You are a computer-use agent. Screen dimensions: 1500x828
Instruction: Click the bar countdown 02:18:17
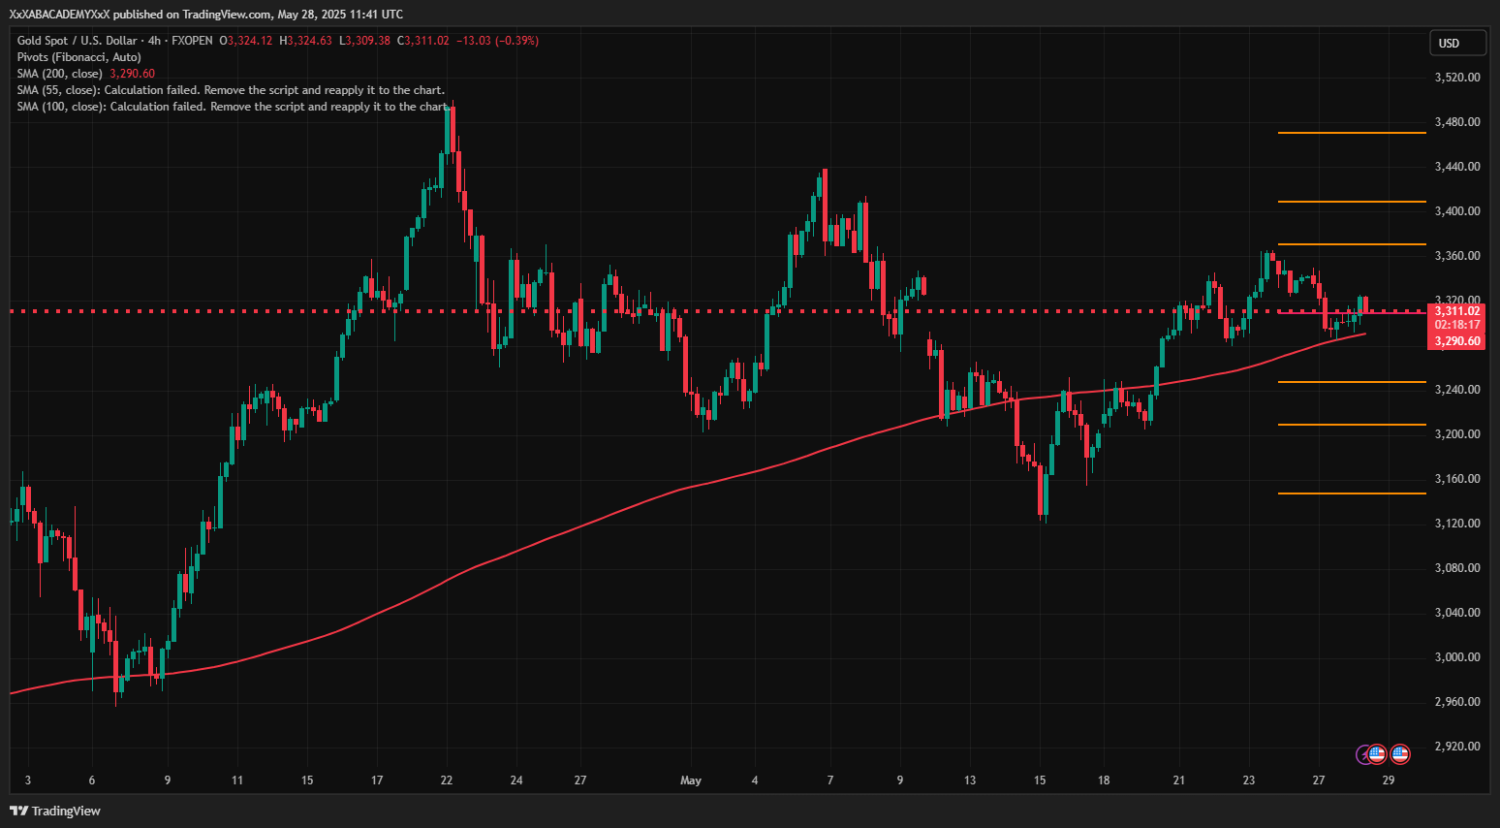tap(1457, 325)
